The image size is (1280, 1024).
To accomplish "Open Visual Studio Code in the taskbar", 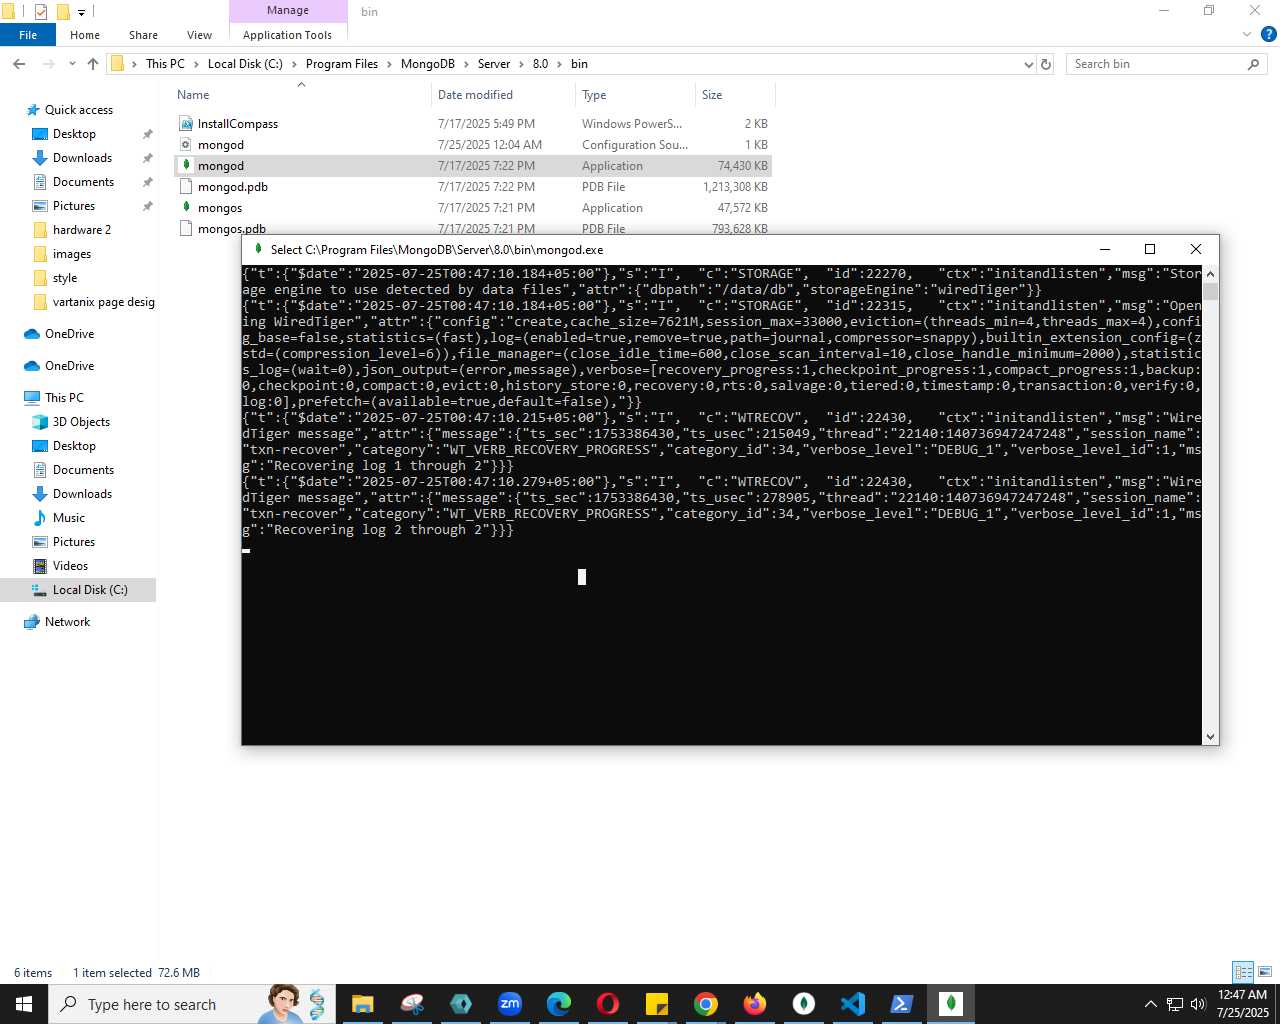I will (x=853, y=1004).
